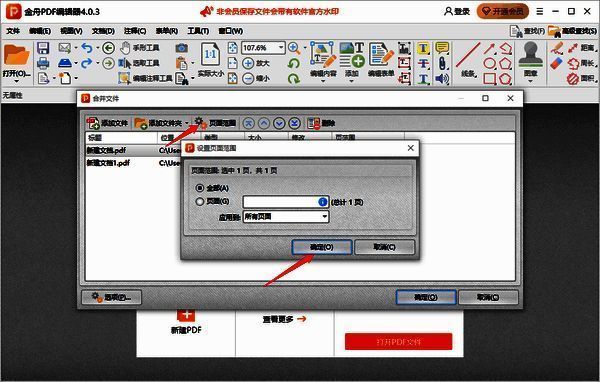Image resolution: width=600 pixels, height=382 pixels.
Task: Select the hand tool 手形工具
Action: (139, 48)
